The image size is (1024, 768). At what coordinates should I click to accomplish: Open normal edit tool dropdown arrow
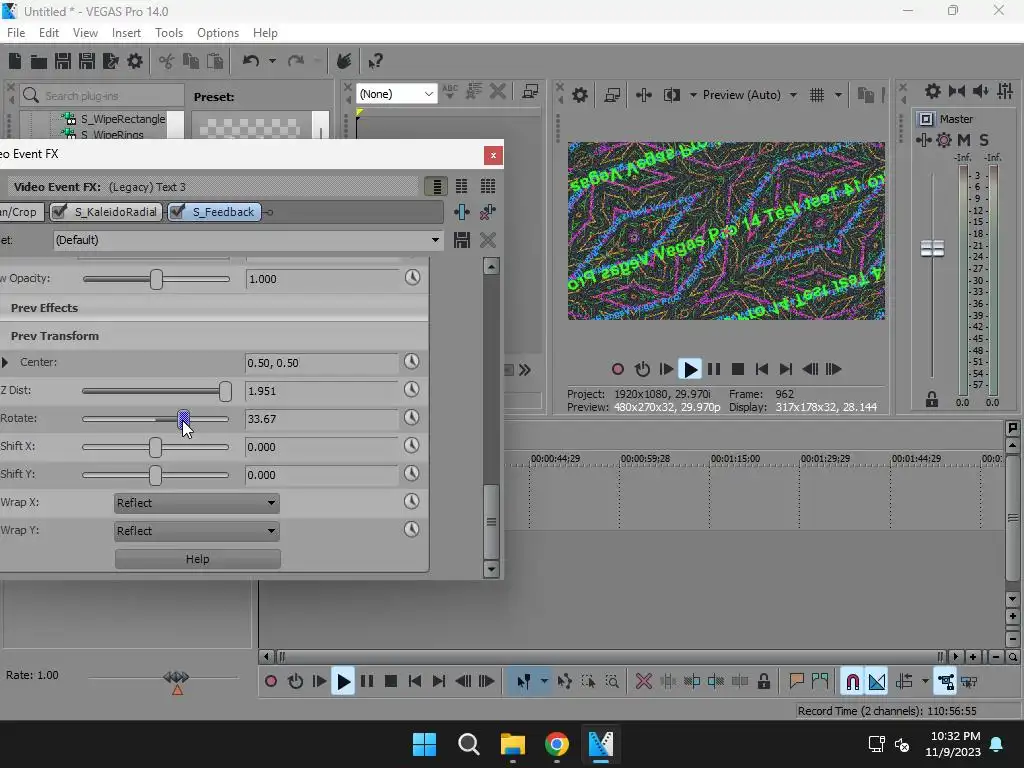pyautogui.click(x=544, y=682)
